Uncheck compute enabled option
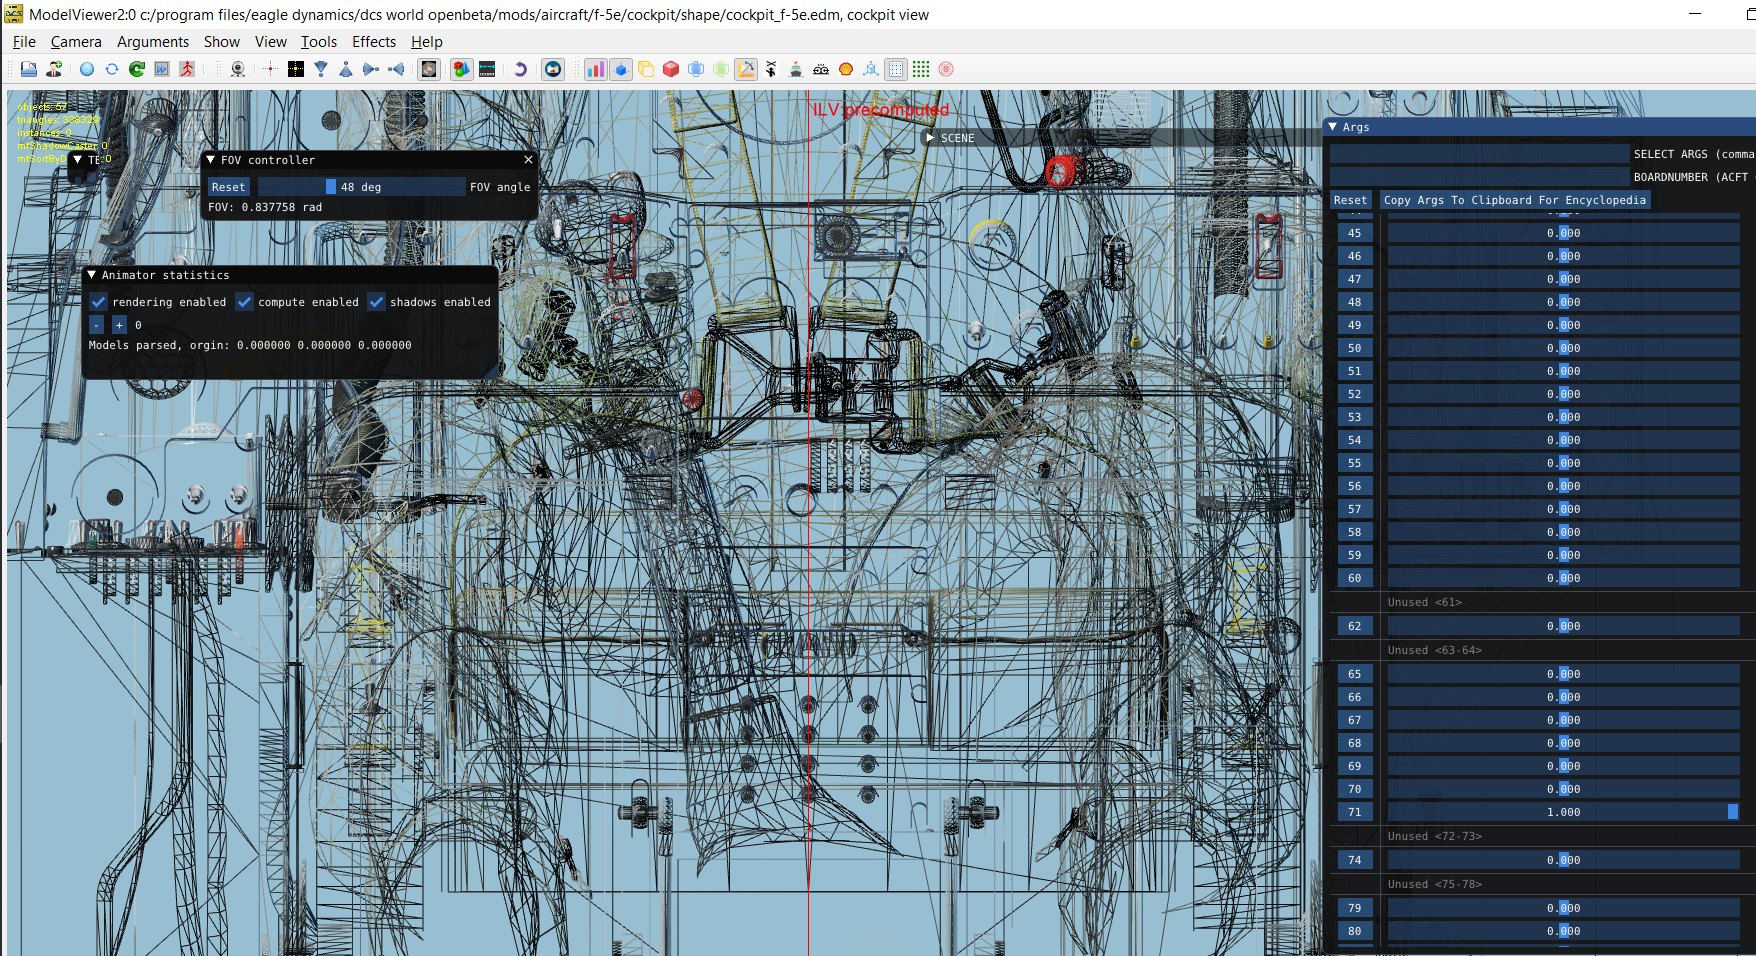The height and width of the screenshot is (956, 1756). tap(244, 302)
